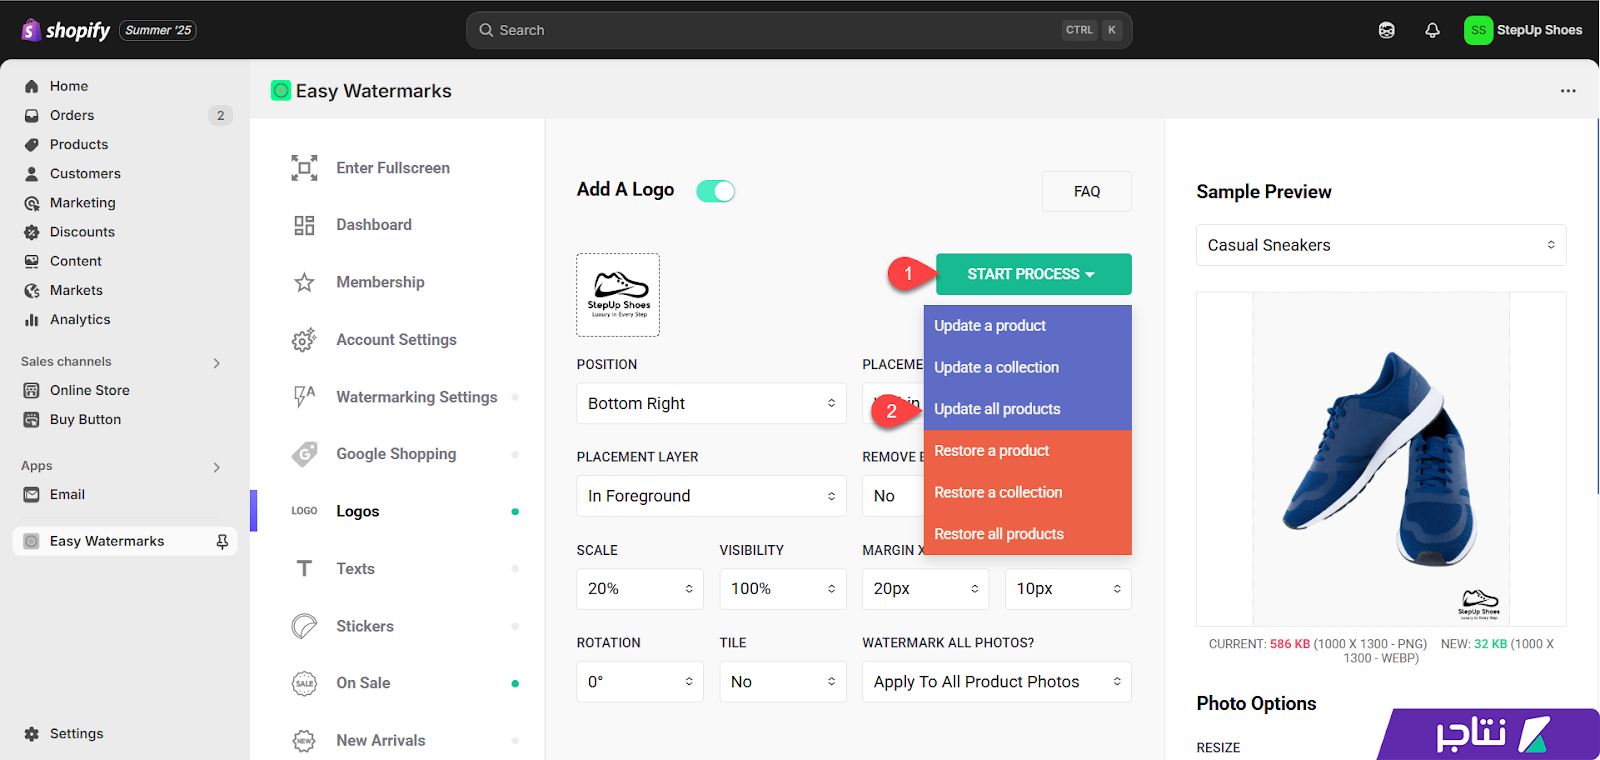Click the blue sneakers preview image

pos(1381,459)
